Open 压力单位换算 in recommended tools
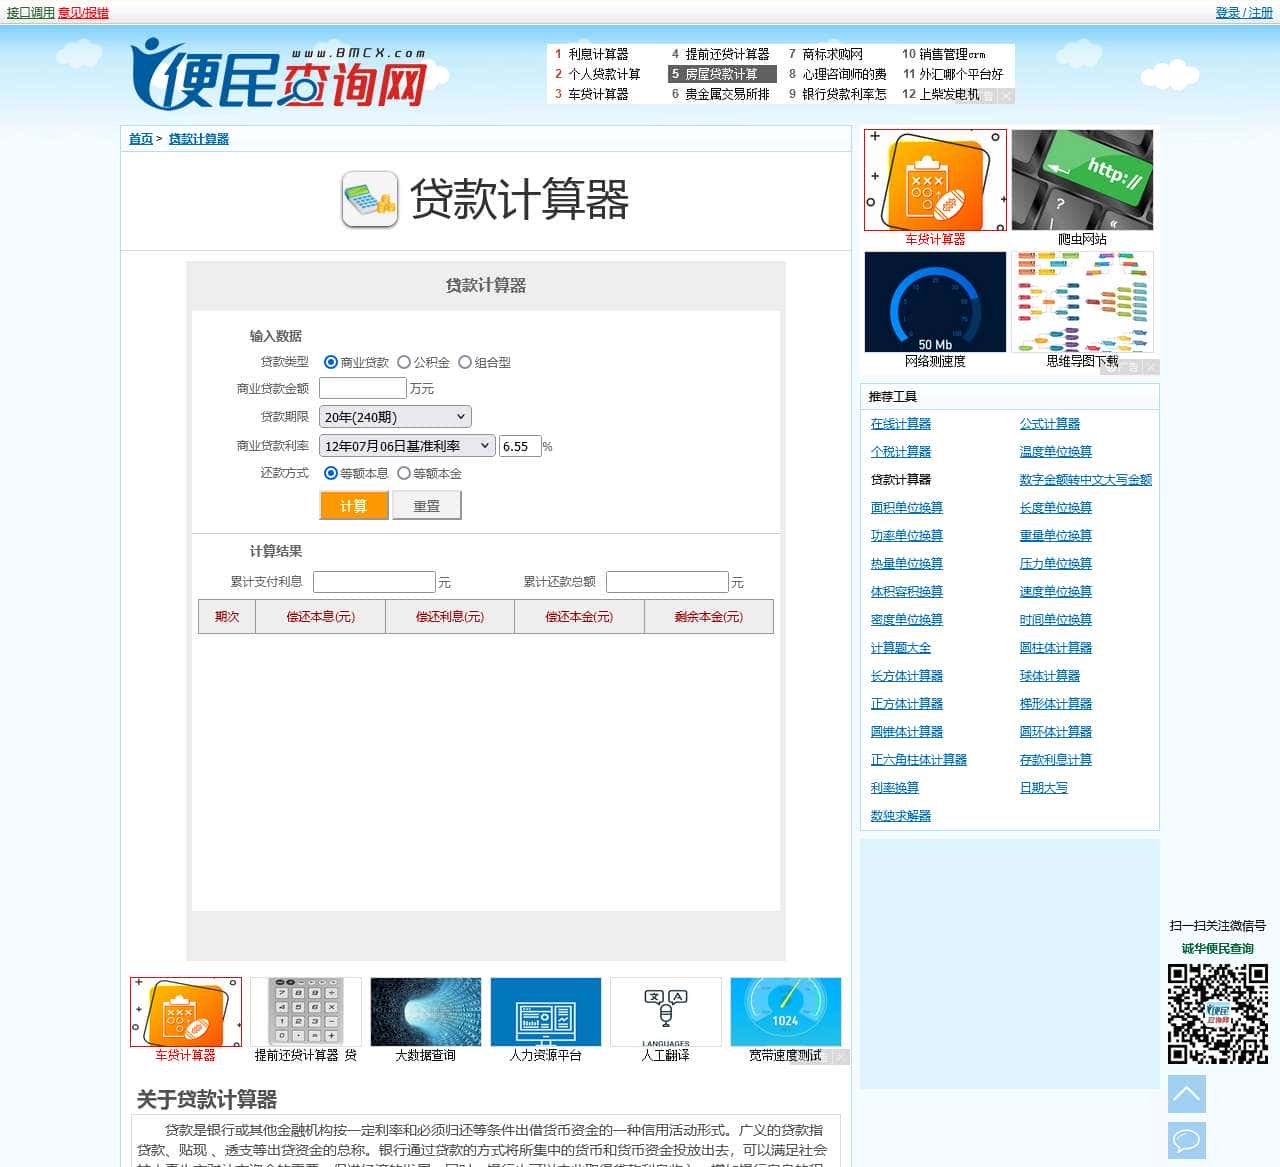Viewport: 1280px width, 1167px height. (1056, 564)
